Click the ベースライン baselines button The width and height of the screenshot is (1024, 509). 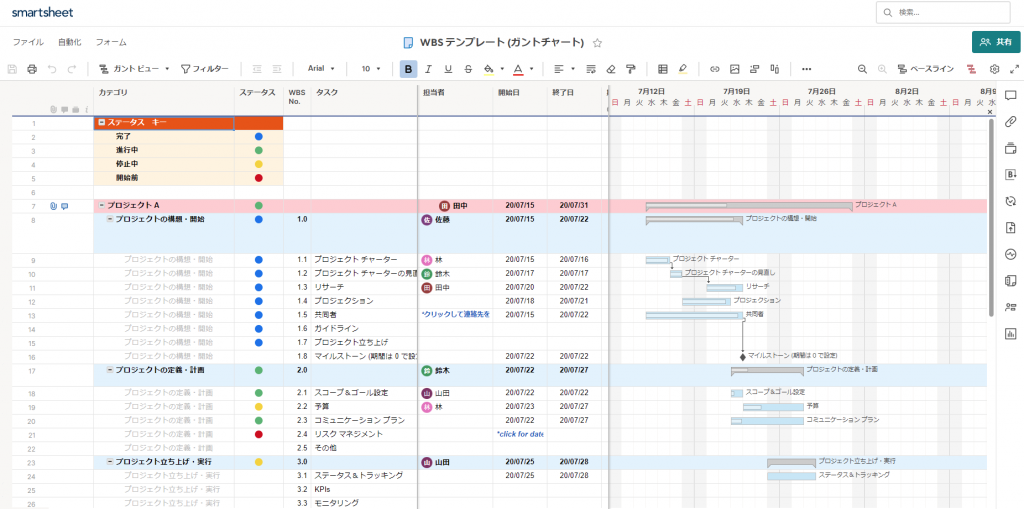point(925,69)
